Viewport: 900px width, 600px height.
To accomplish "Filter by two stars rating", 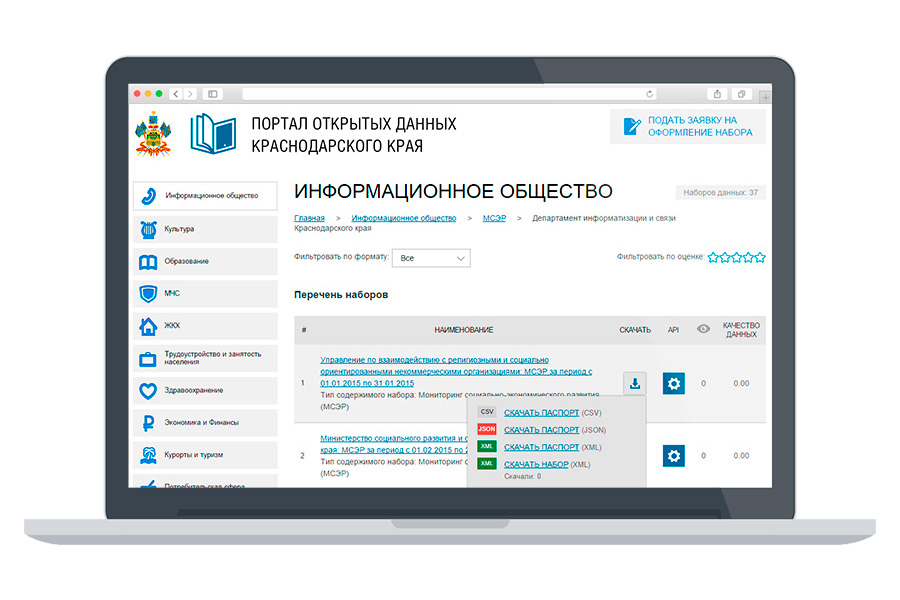I will pos(725,257).
